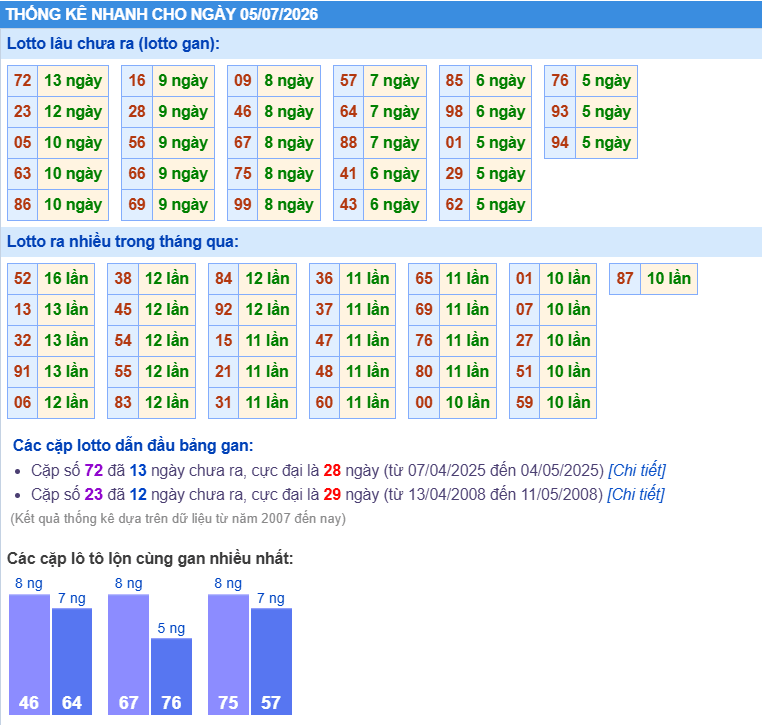Image resolution: width=762 pixels, height=725 pixels.
Task: Click the Lotto lâu chưa ra heading
Action: 113,44
